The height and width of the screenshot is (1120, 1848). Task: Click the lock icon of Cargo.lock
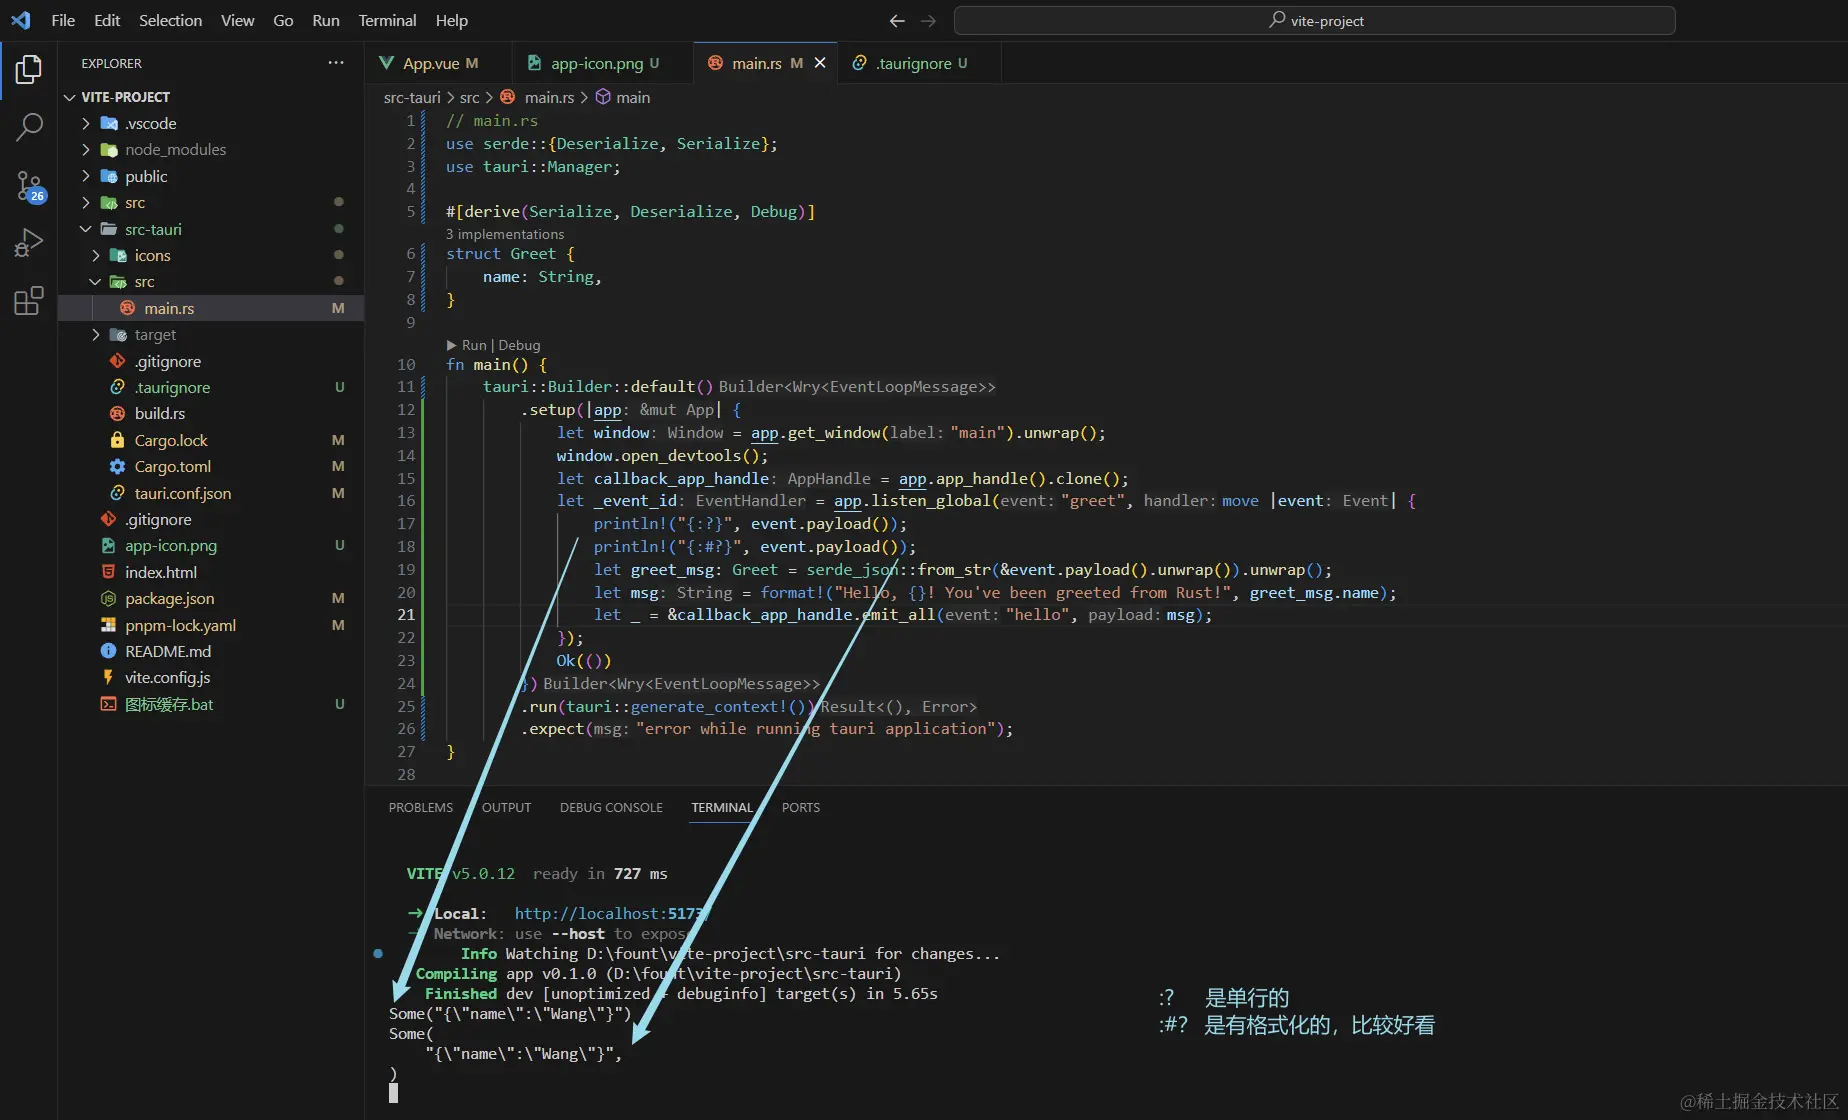(x=118, y=440)
